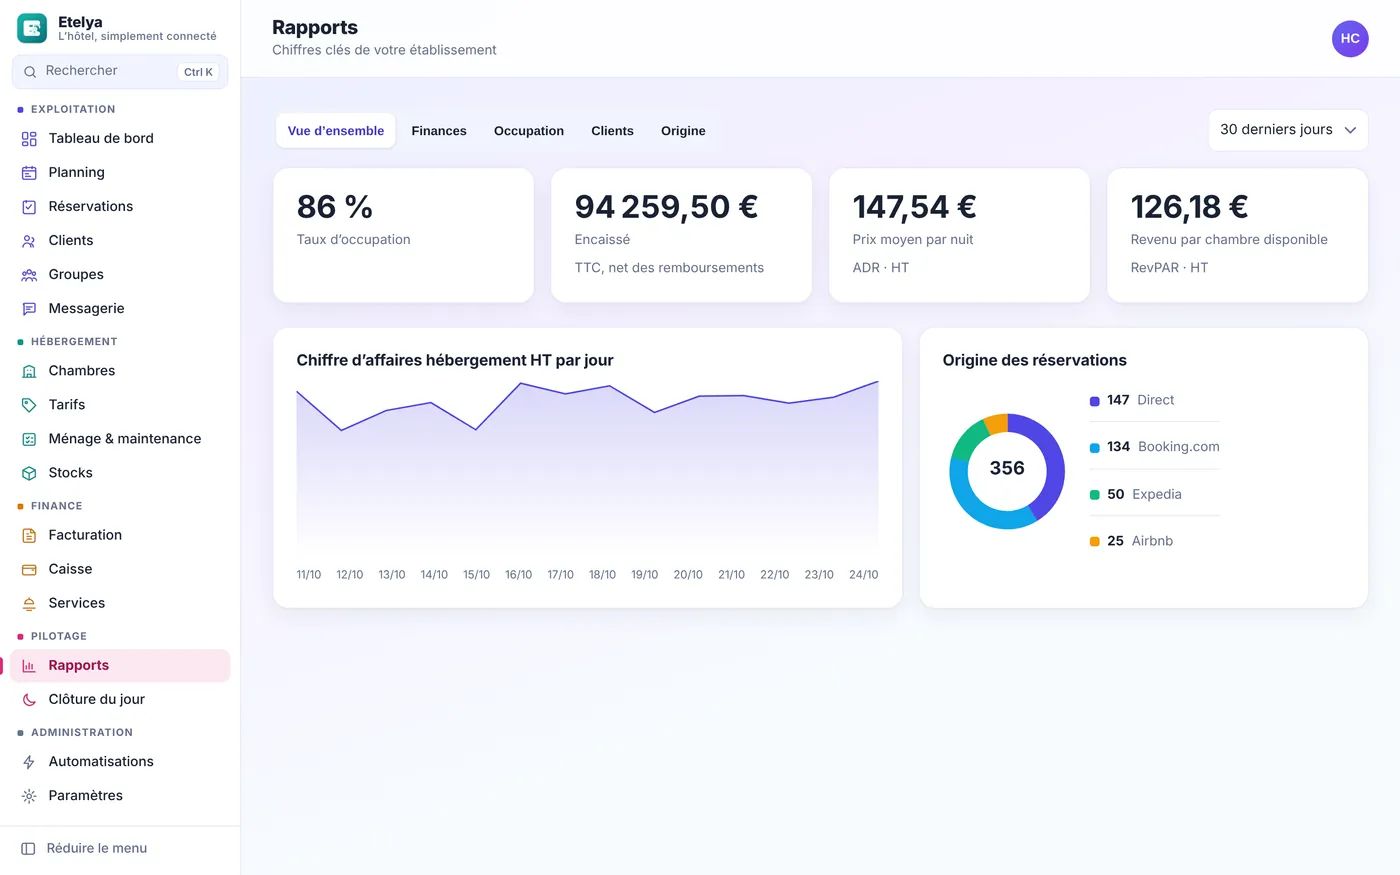Select the Clients people icon in sidebar

29,241
